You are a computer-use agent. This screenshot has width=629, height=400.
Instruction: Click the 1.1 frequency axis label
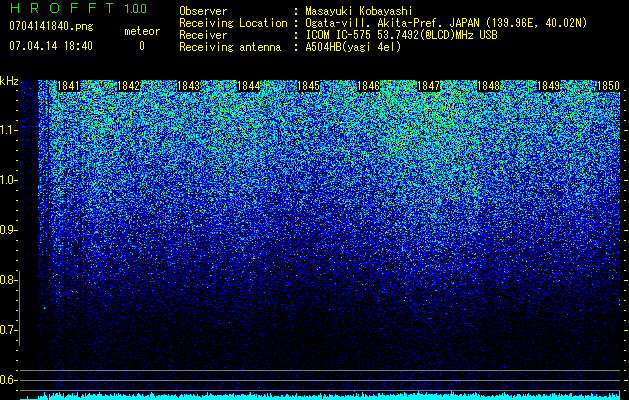8,130
